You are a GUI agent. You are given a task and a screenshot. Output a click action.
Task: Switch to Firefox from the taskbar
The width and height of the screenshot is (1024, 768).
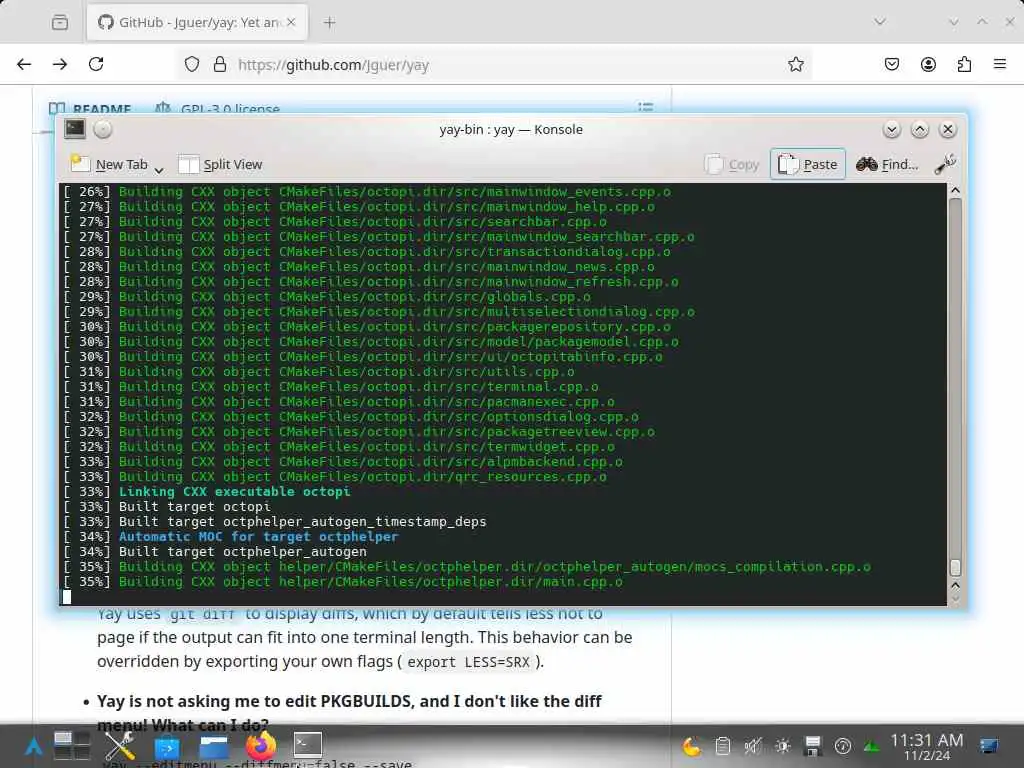(x=261, y=746)
